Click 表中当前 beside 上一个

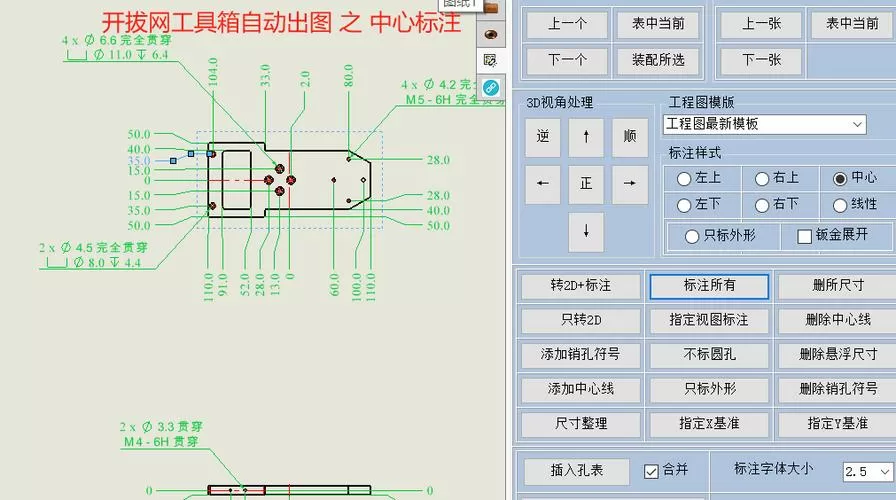click(x=658, y=24)
